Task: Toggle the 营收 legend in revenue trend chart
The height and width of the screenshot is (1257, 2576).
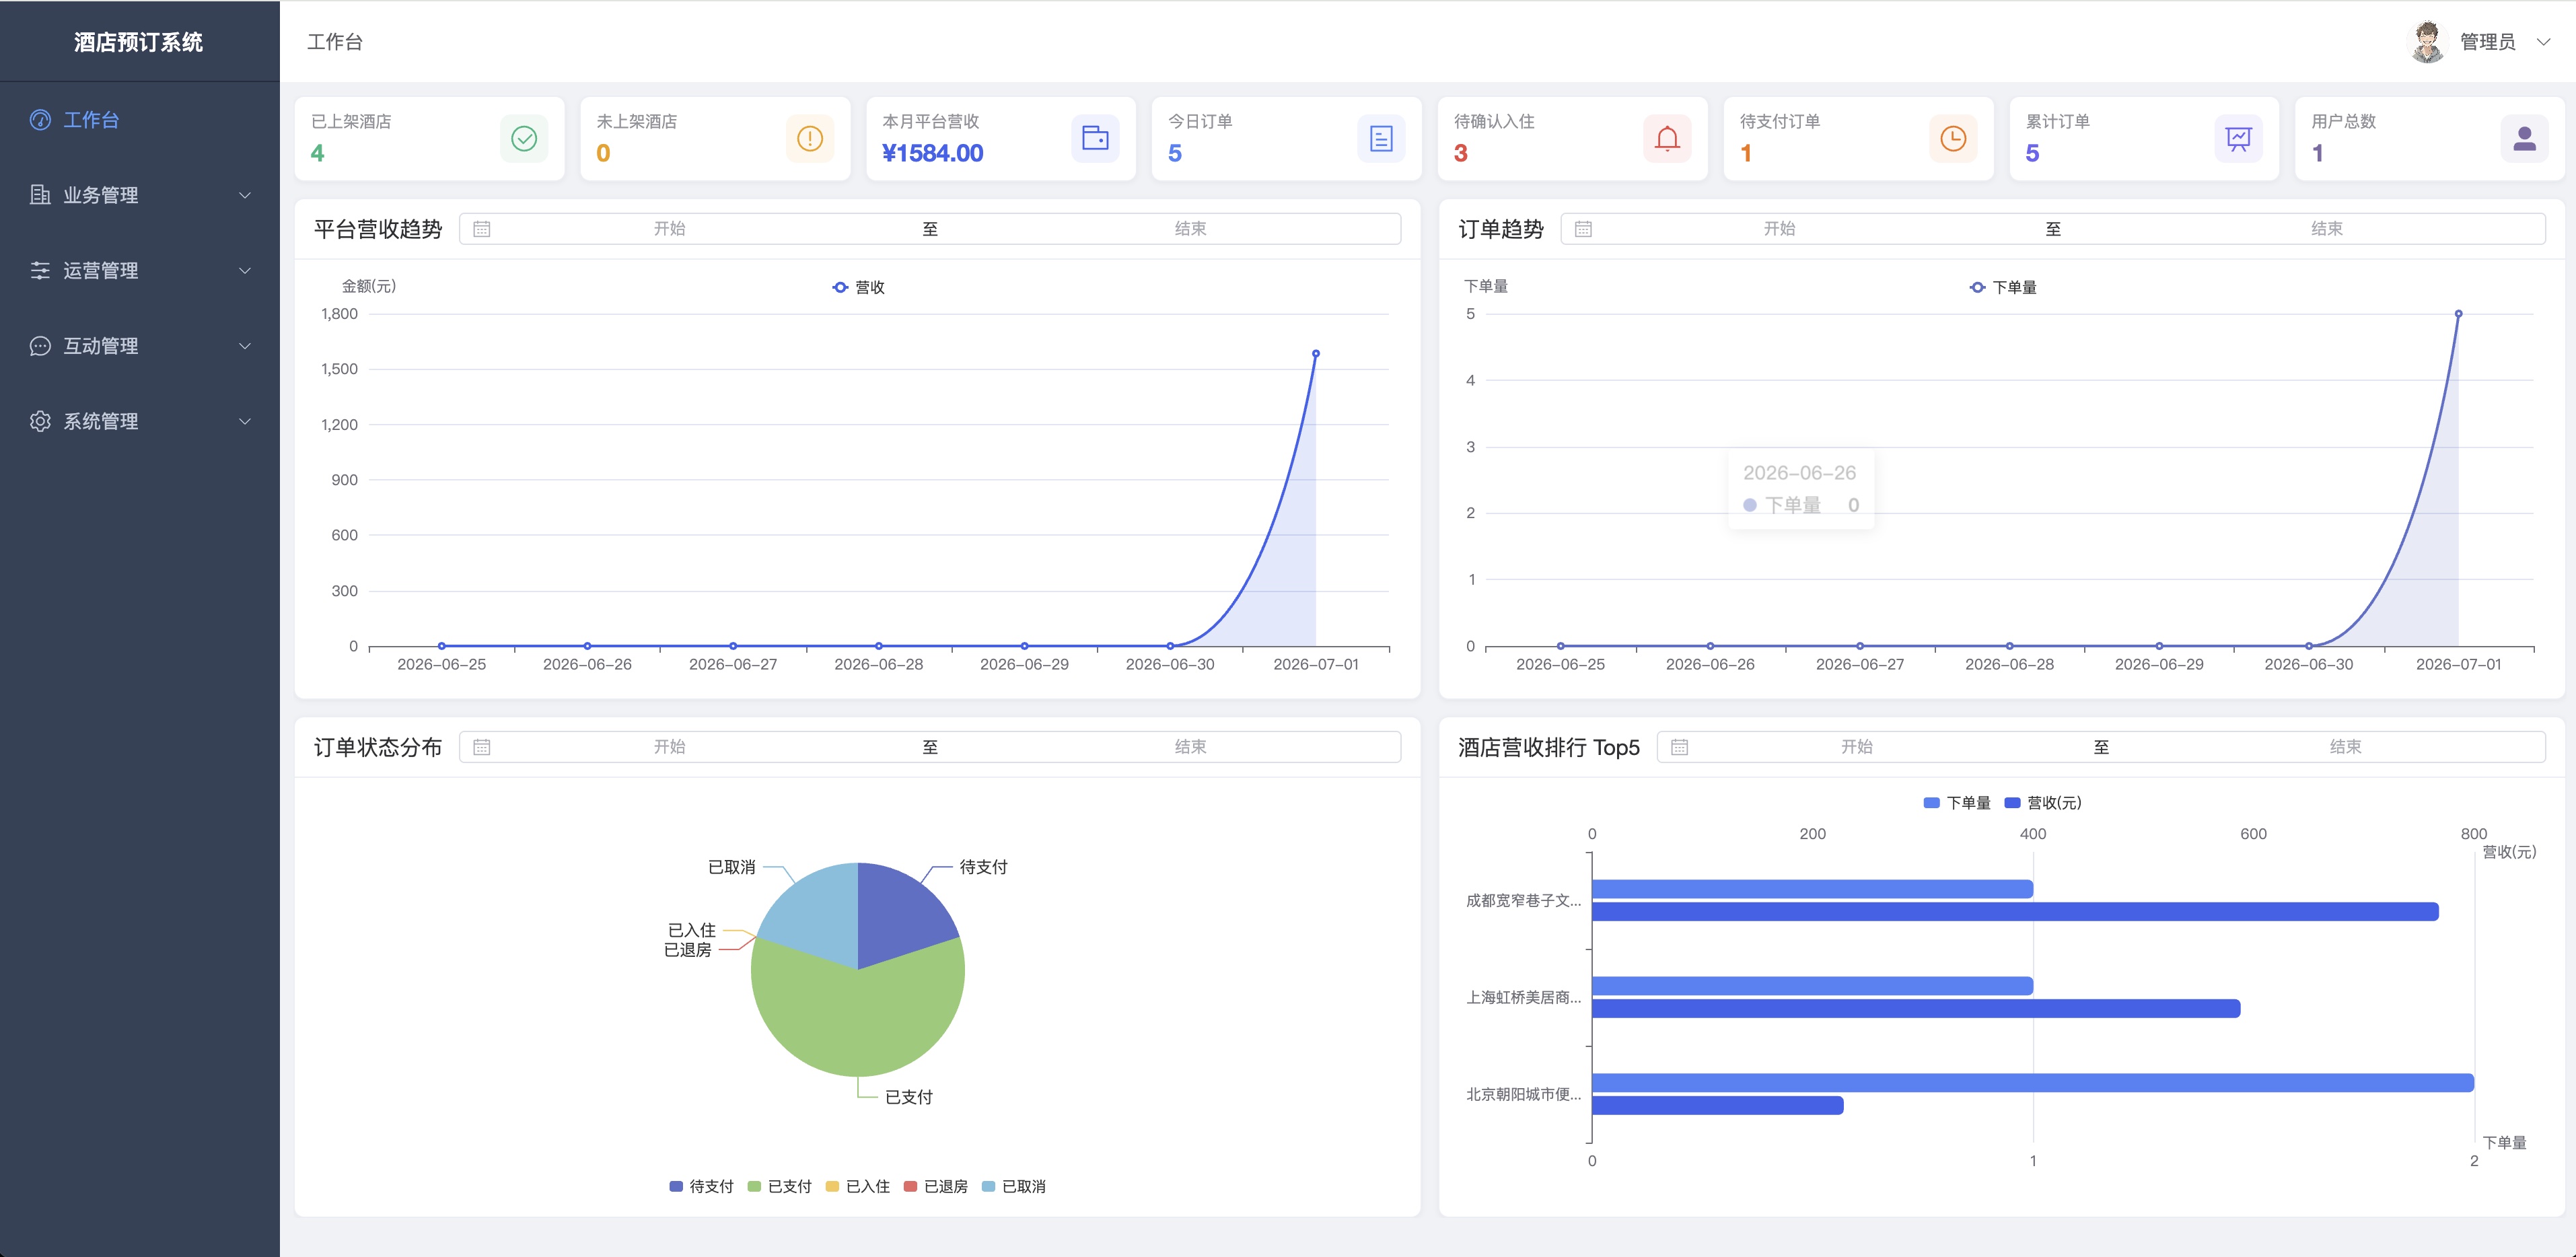Action: click(x=859, y=287)
